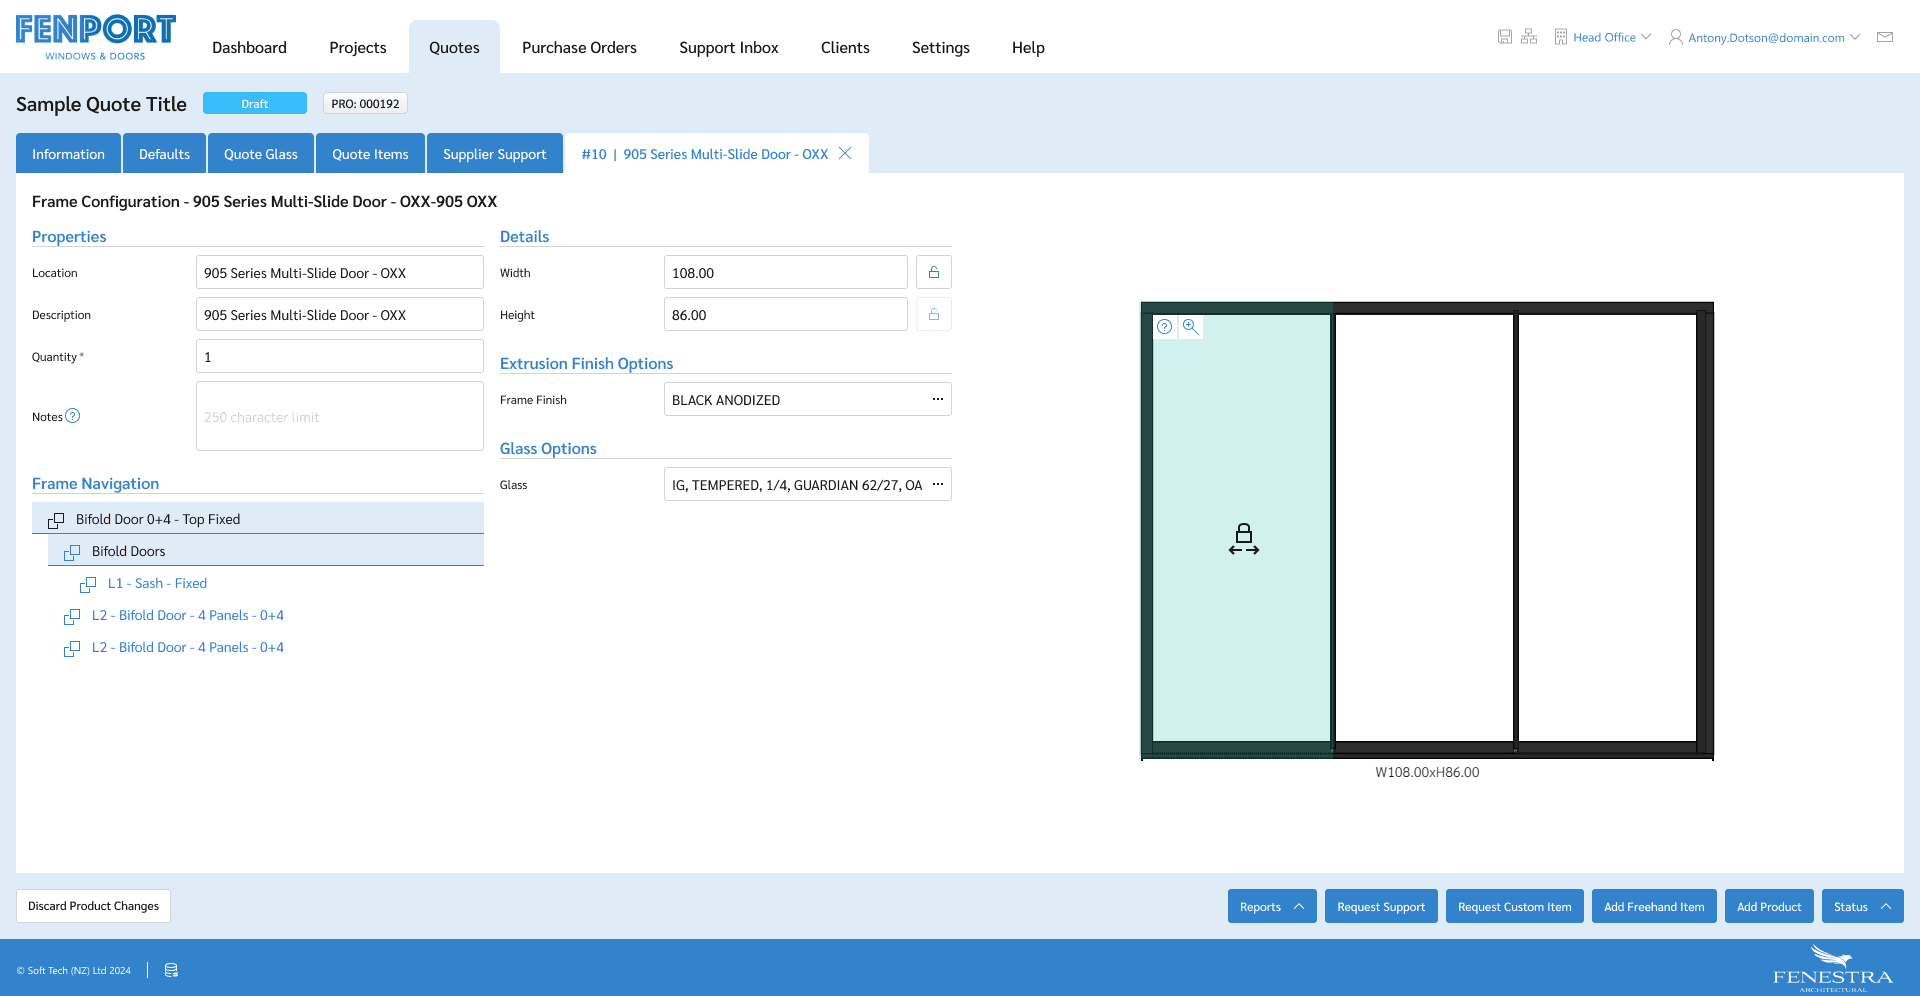
Task: Click the Fenestra logo in the footer
Action: pyautogui.click(x=1832, y=968)
